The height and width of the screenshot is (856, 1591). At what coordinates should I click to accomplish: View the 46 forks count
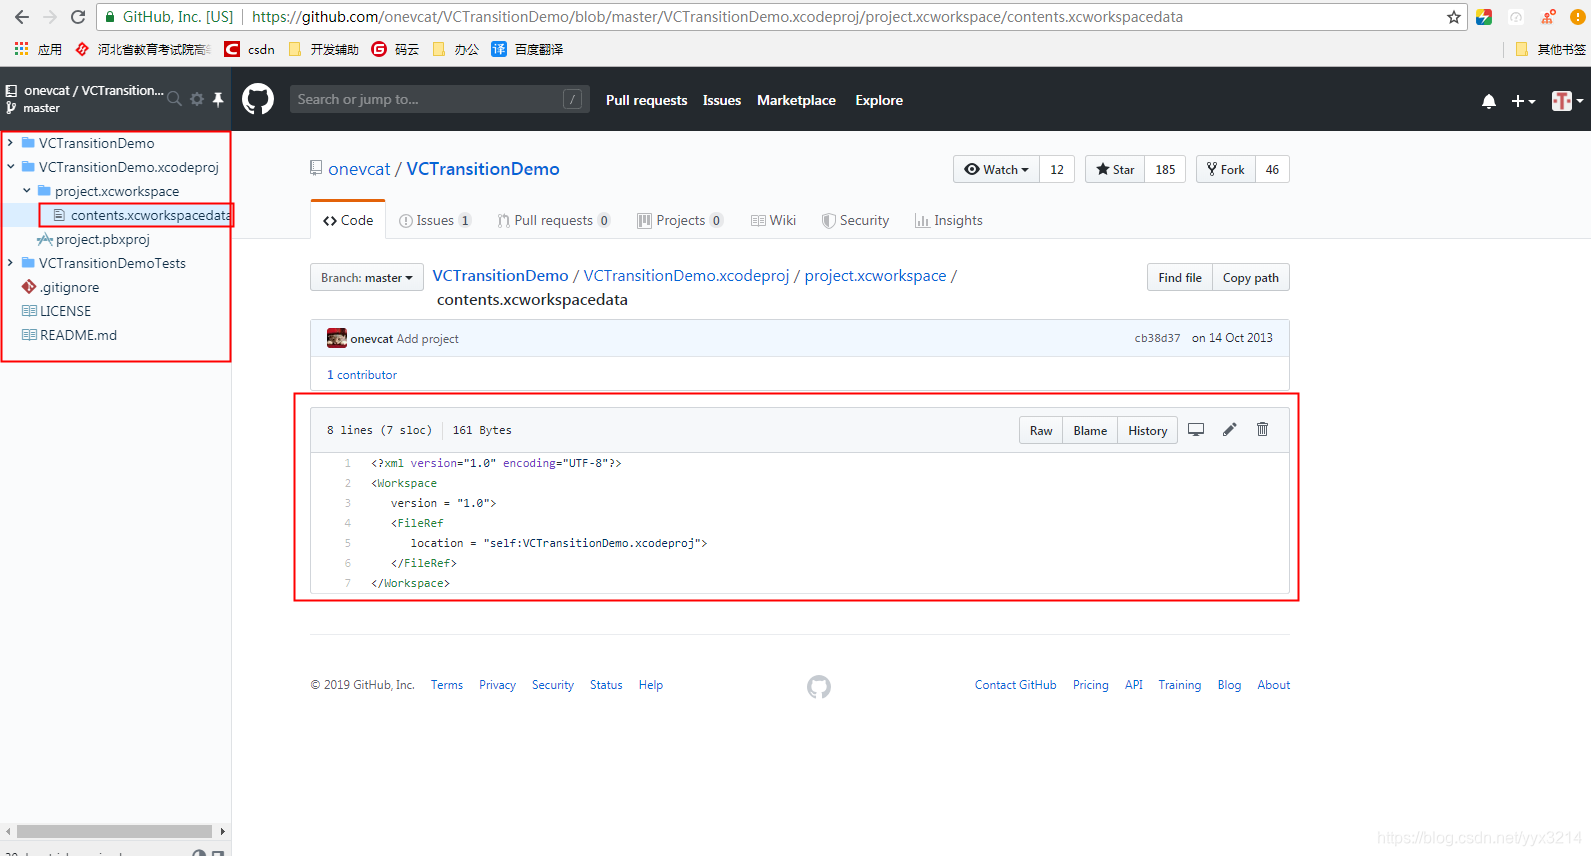1272,169
